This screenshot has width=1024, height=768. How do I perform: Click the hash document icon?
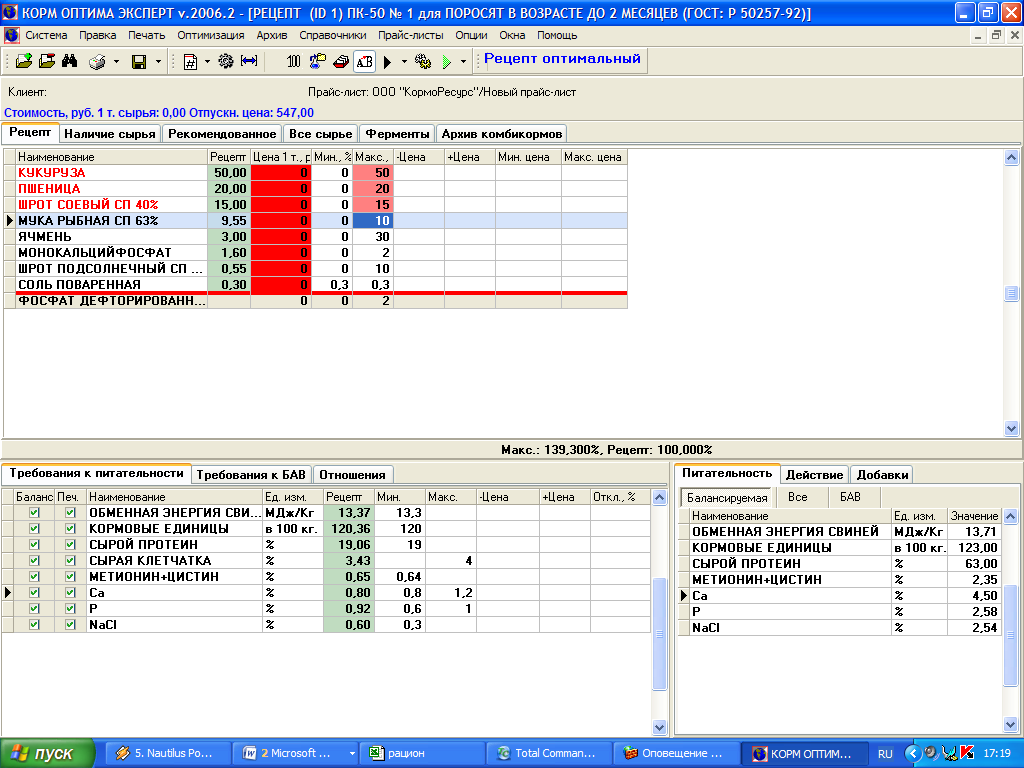tap(190, 62)
